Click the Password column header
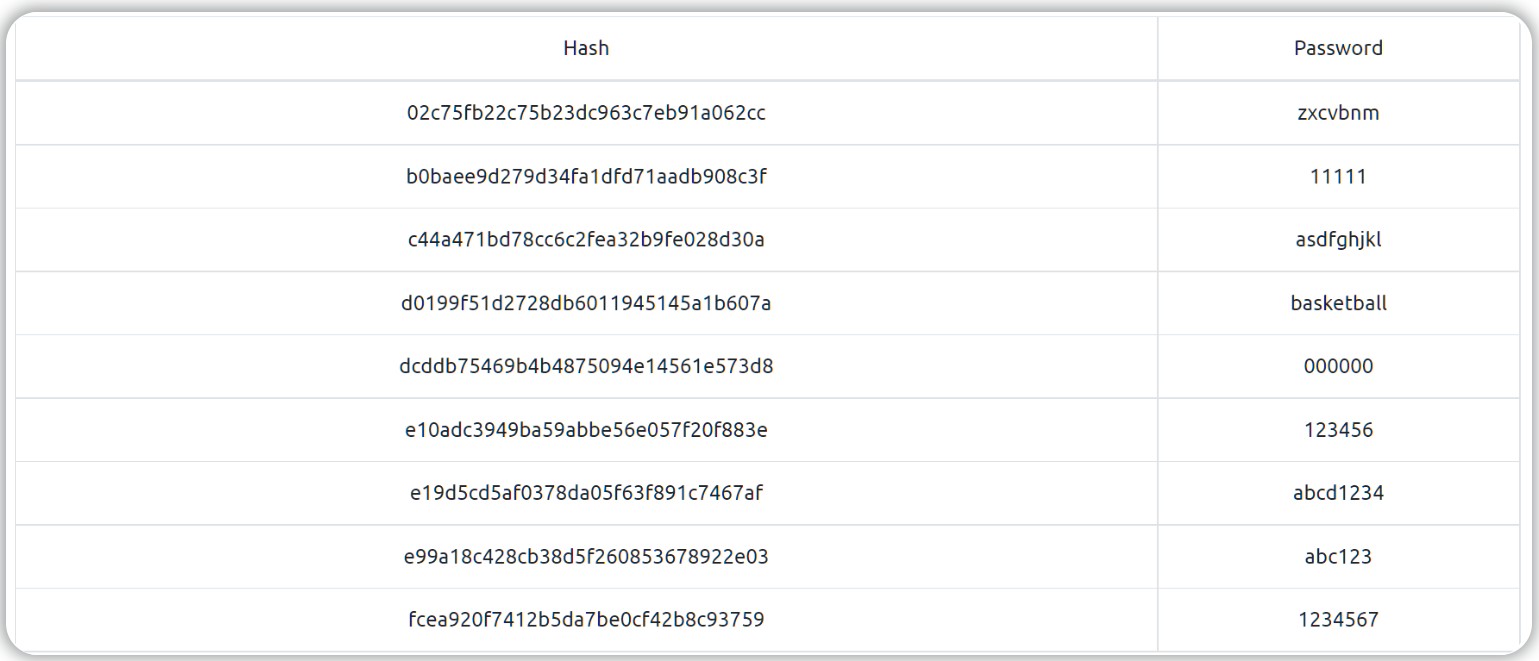Viewport: 1539px width, 661px height. (x=1338, y=48)
